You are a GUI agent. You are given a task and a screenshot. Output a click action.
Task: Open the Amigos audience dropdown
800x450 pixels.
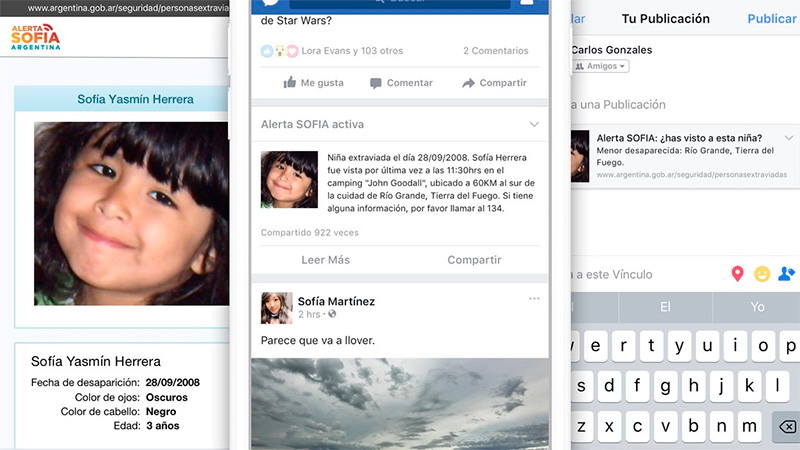click(600, 66)
